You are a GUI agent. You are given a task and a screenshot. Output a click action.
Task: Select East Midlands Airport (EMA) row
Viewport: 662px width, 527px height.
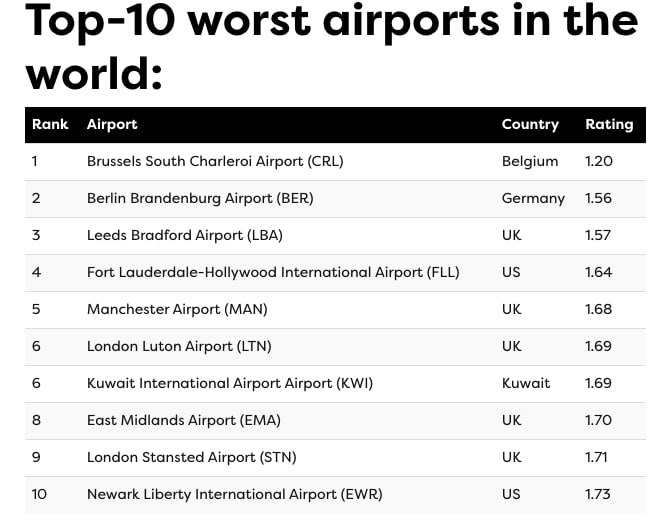184,420
